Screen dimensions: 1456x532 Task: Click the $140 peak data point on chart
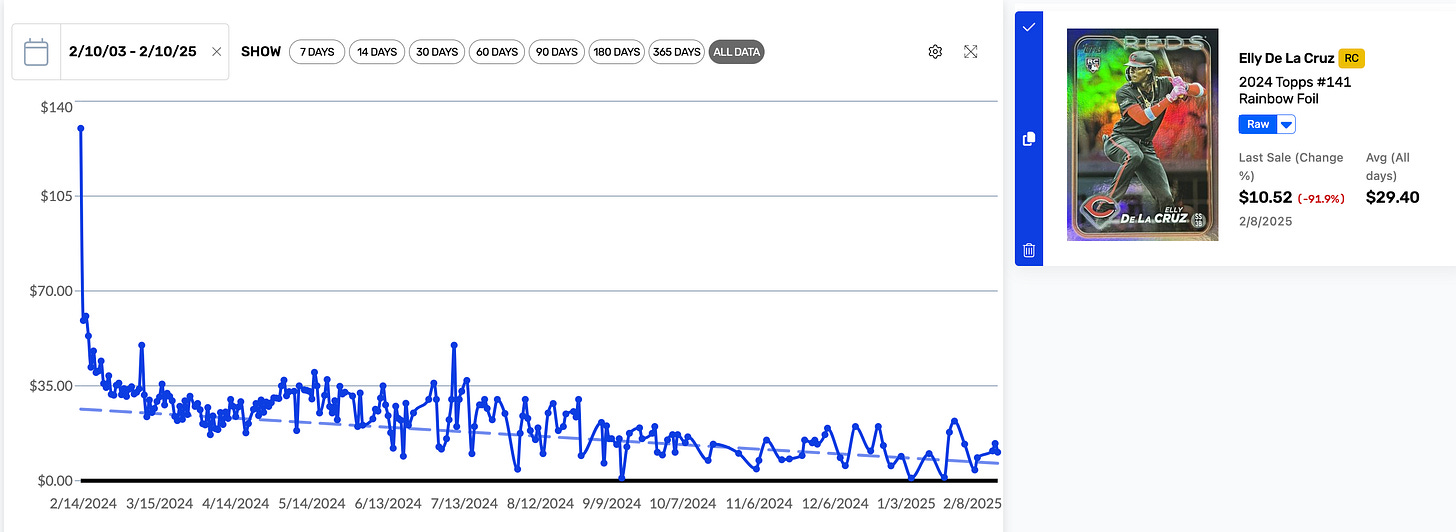pyautogui.click(x=80, y=128)
